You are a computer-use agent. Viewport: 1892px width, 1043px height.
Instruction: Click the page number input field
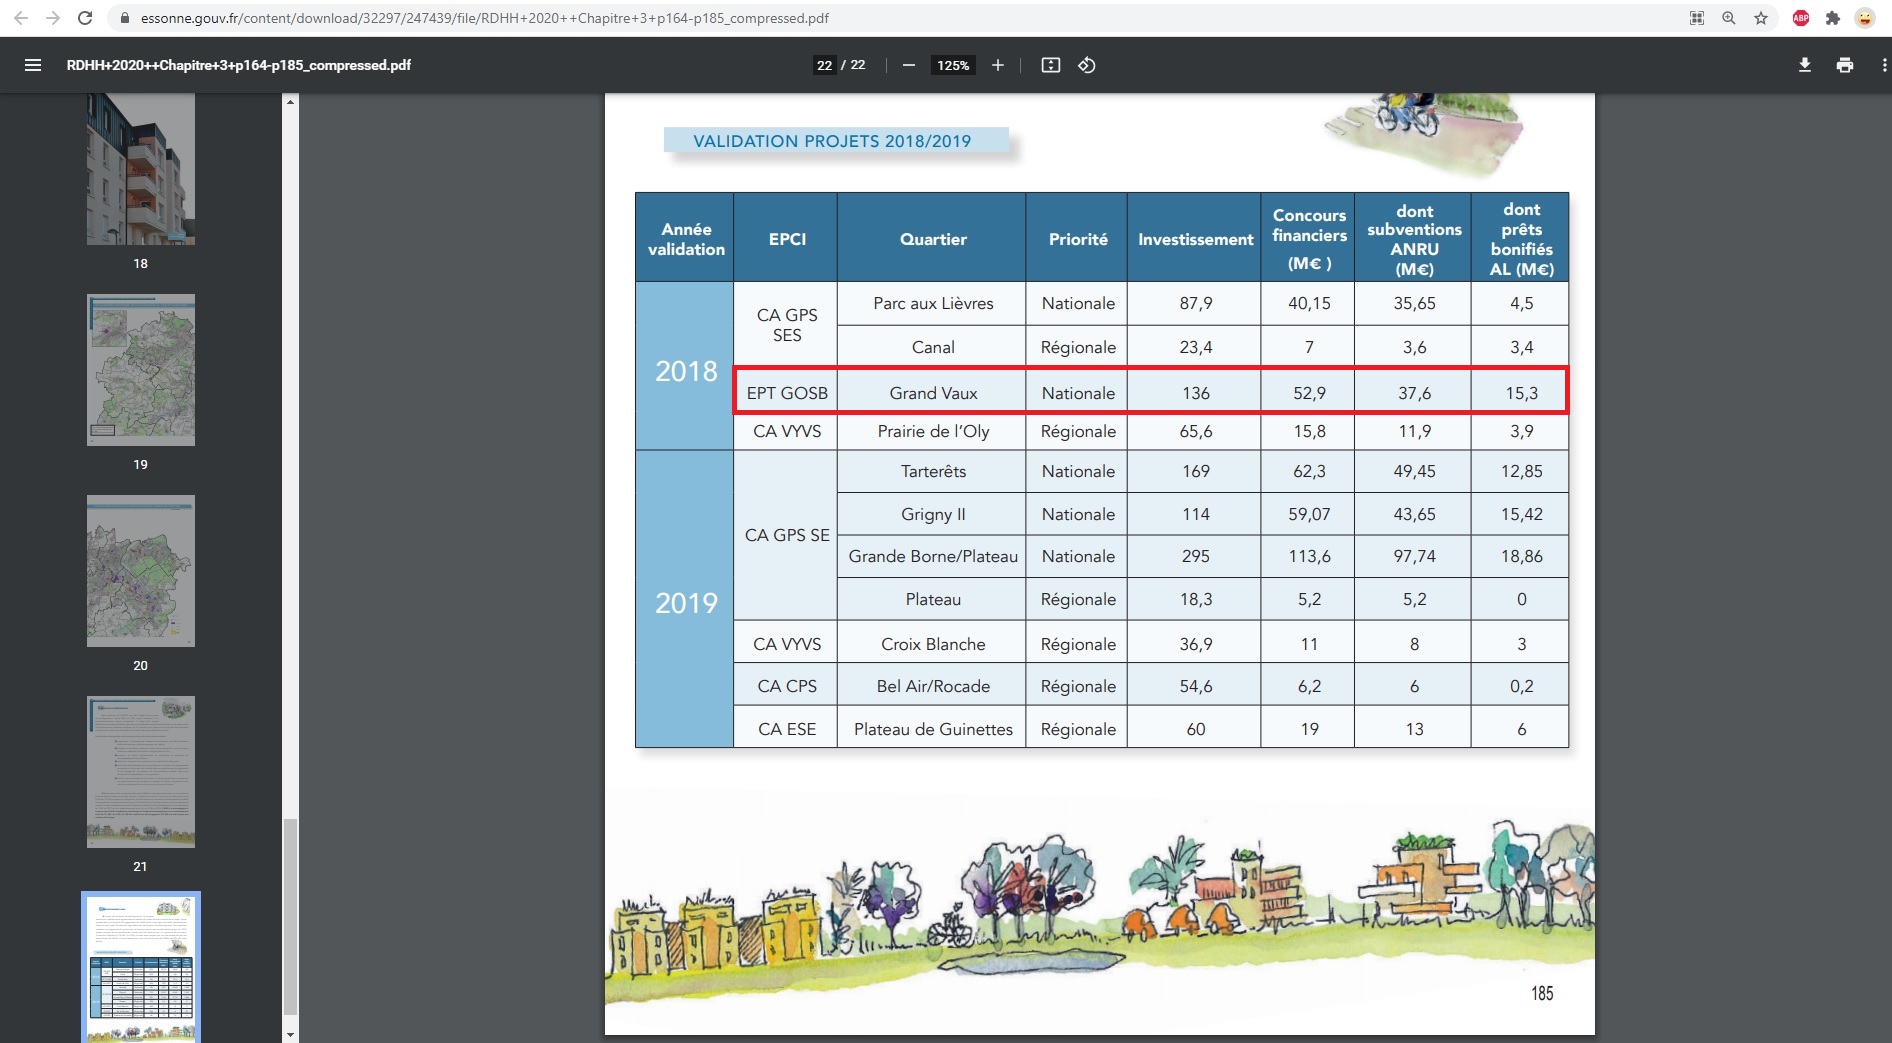coord(824,65)
